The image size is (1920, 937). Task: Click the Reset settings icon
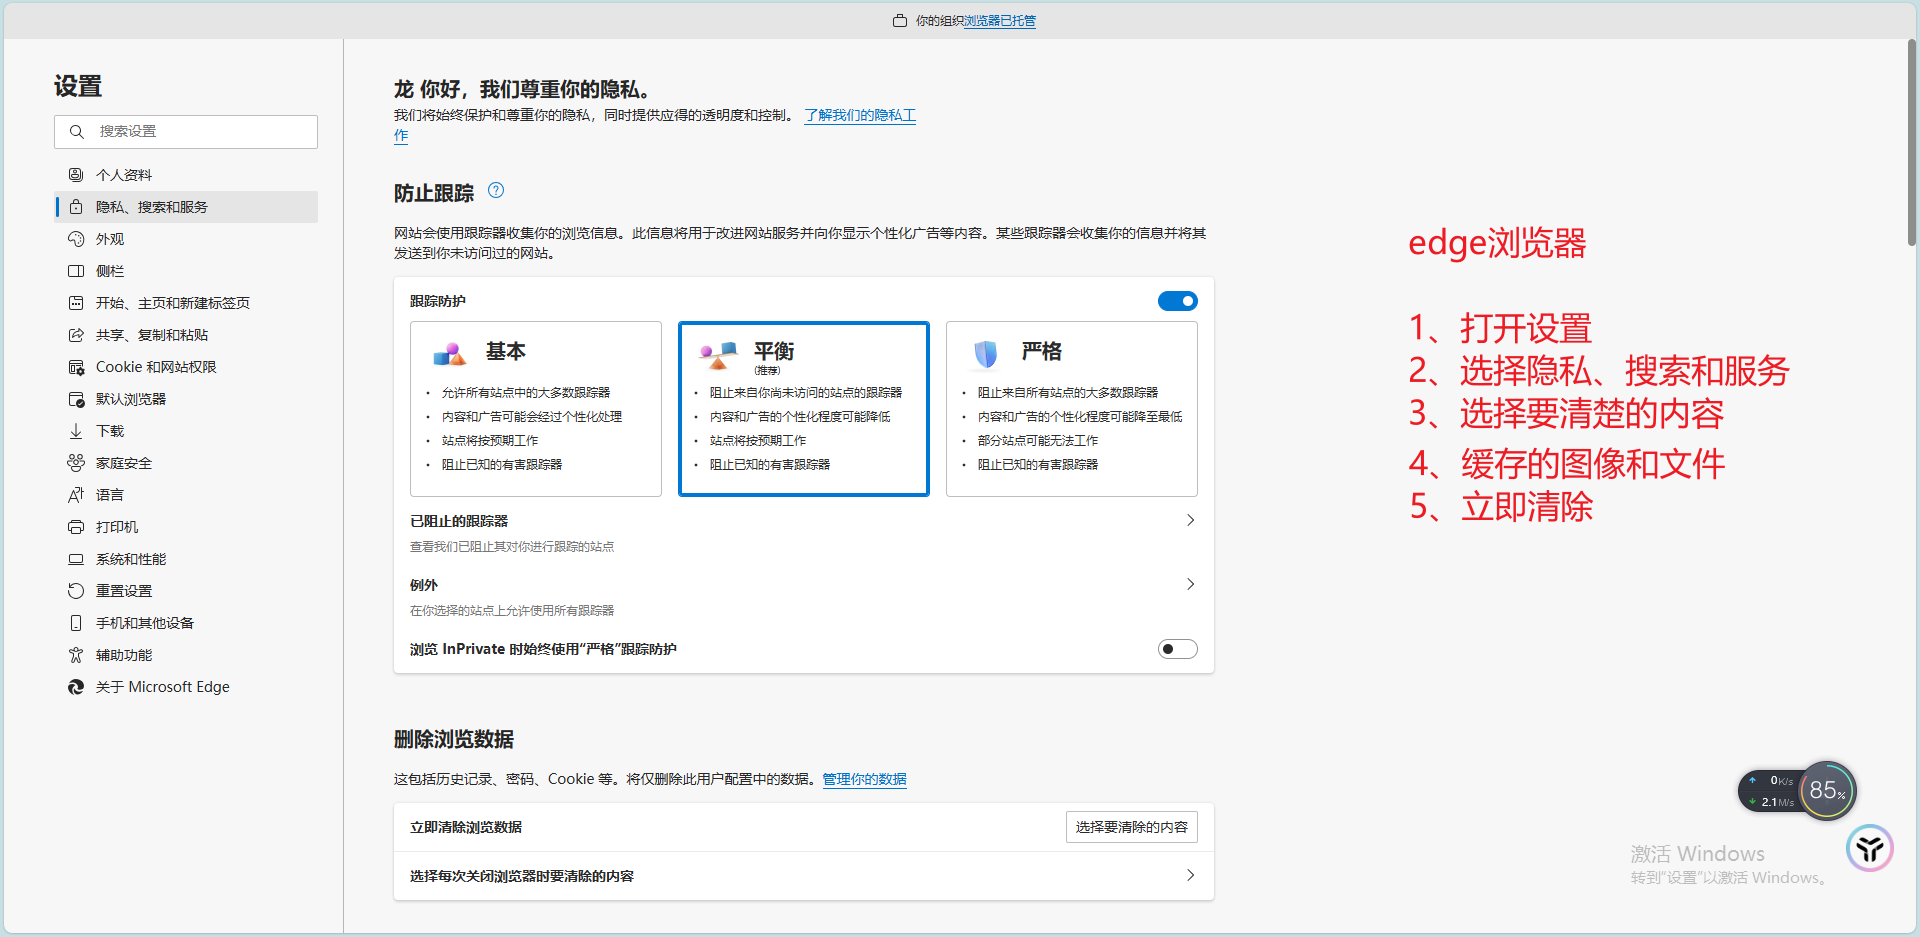[x=76, y=591]
